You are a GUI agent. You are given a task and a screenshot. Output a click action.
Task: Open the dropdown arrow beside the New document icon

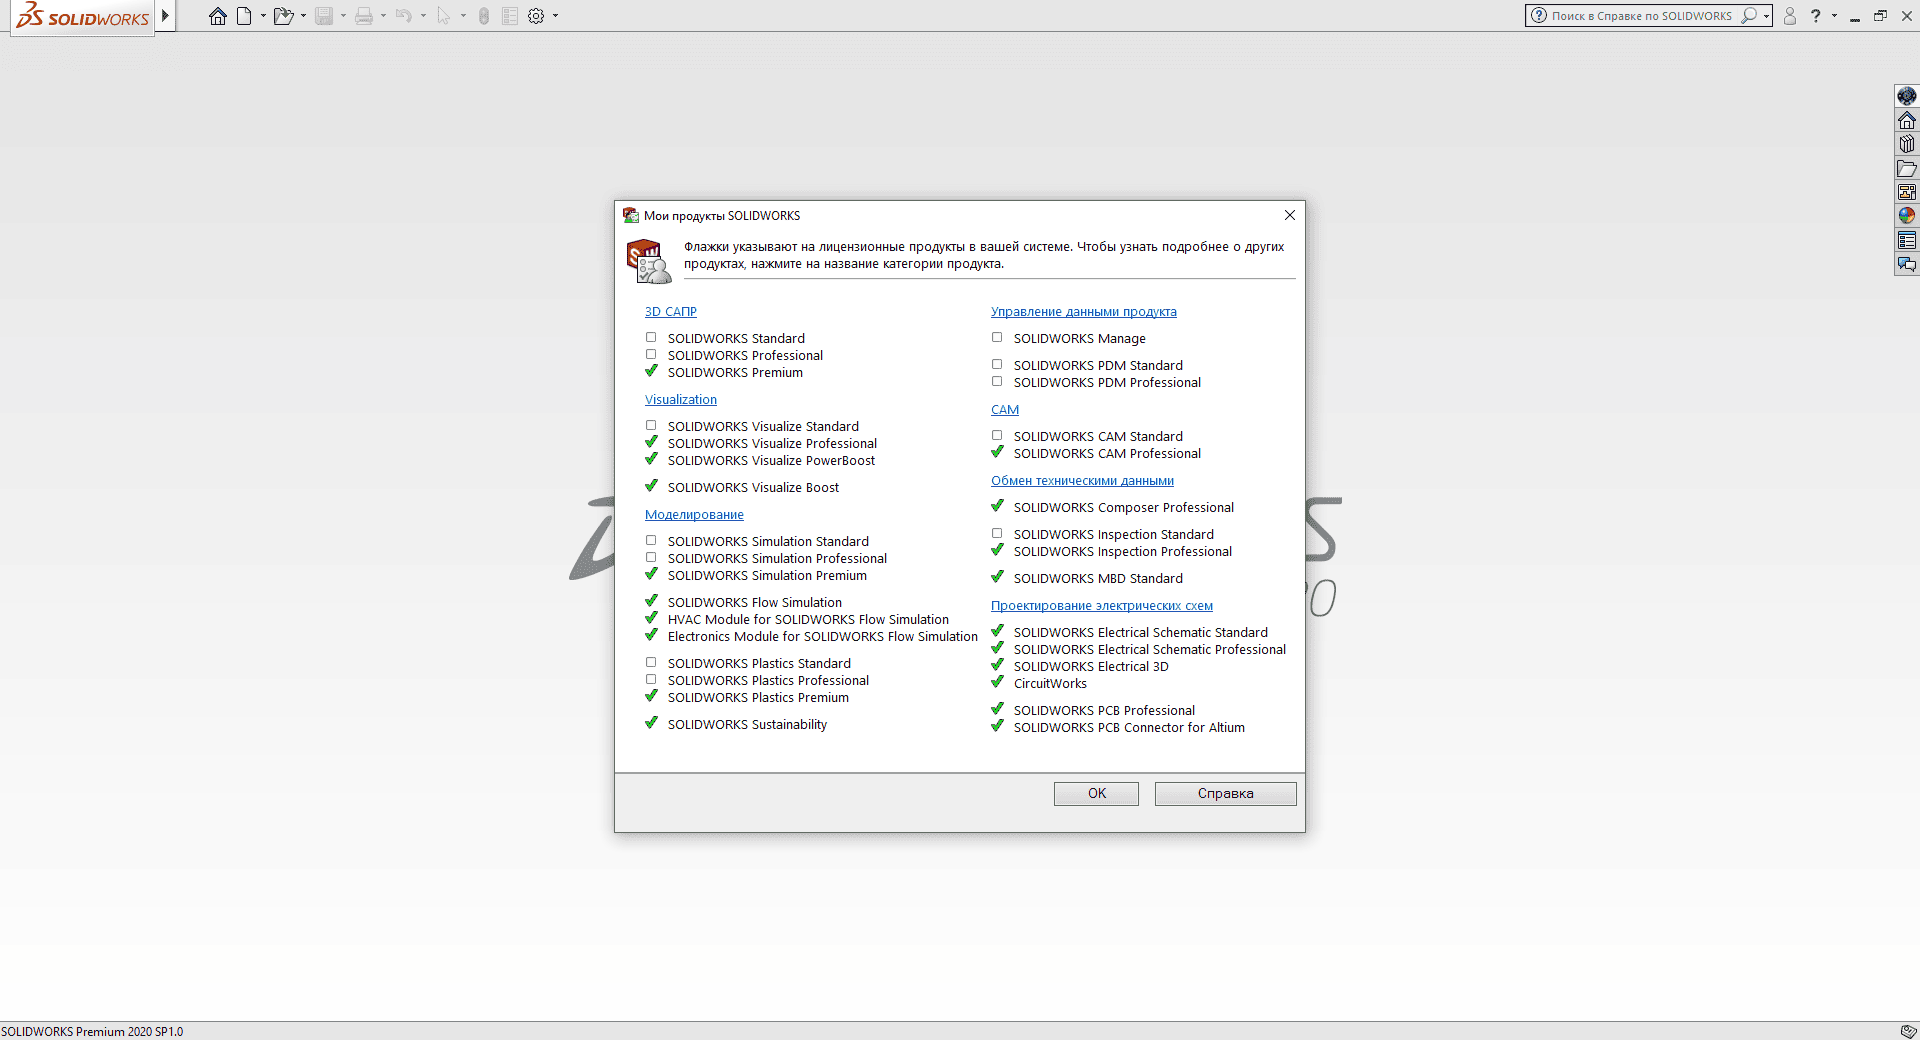click(x=263, y=16)
